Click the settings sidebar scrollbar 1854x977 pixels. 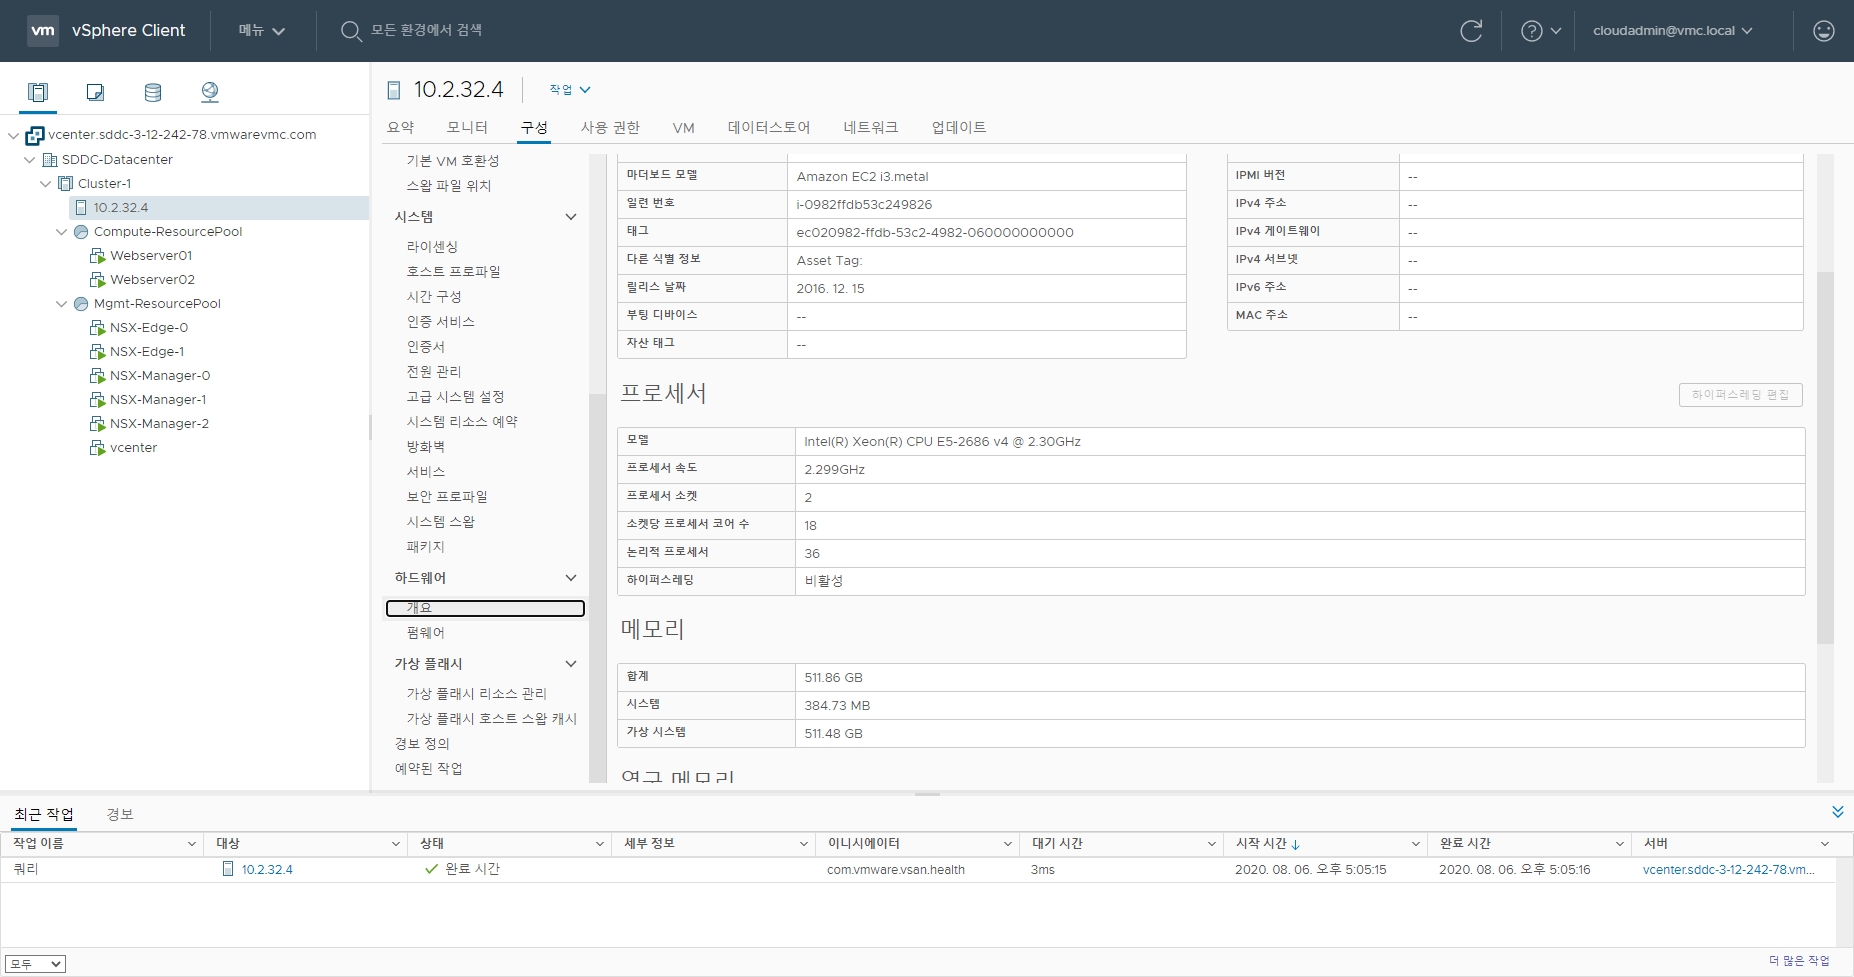(597, 586)
